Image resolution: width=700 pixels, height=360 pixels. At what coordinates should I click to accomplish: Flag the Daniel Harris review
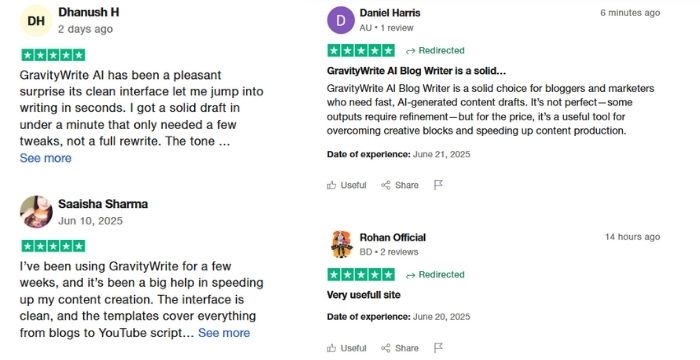click(438, 185)
